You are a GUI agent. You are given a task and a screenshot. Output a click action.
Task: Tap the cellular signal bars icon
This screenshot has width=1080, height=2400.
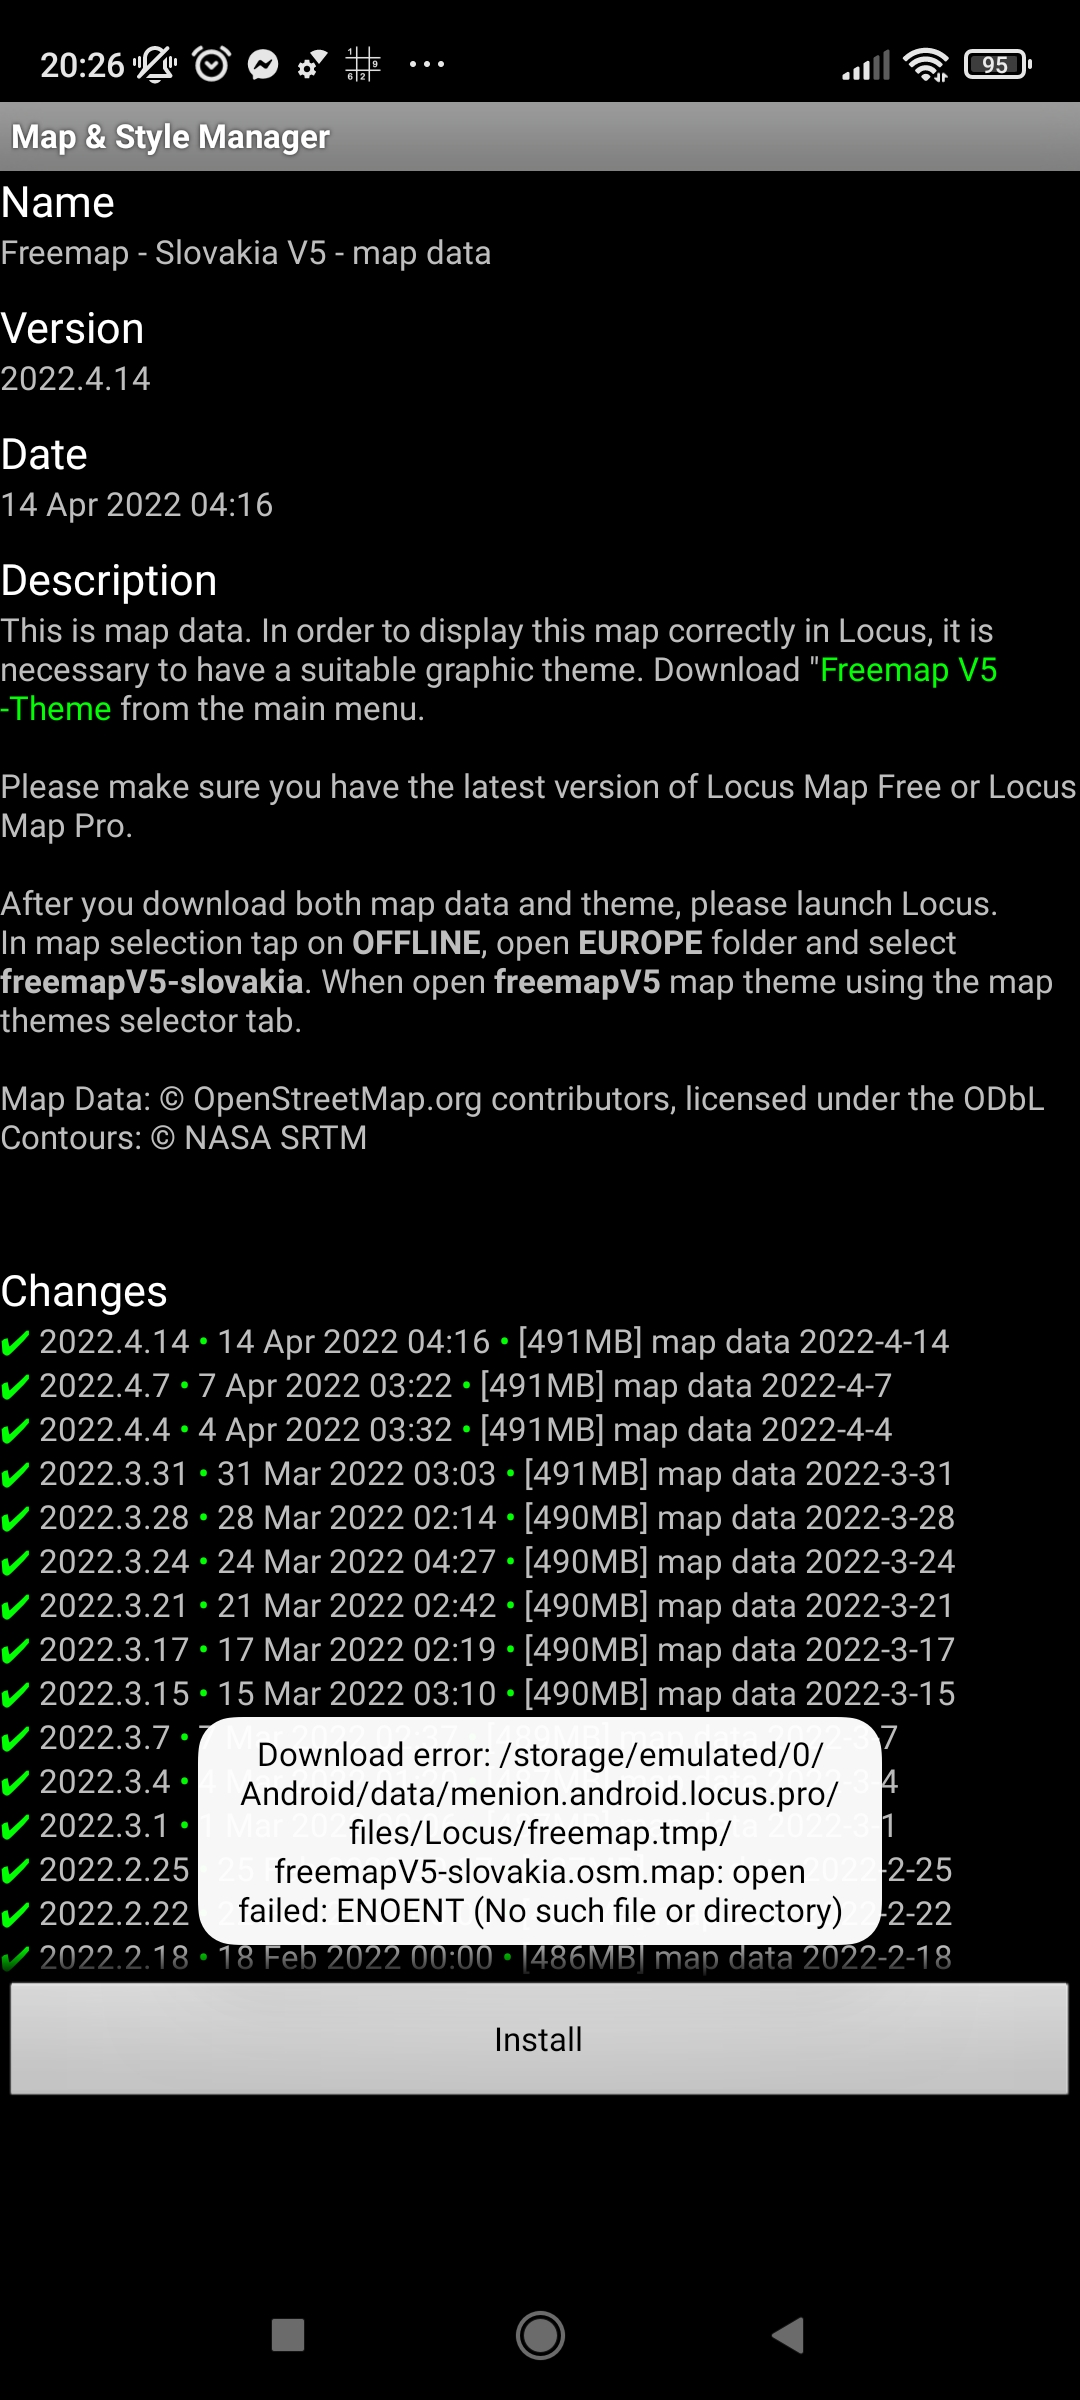pyautogui.click(x=866, y=66)
